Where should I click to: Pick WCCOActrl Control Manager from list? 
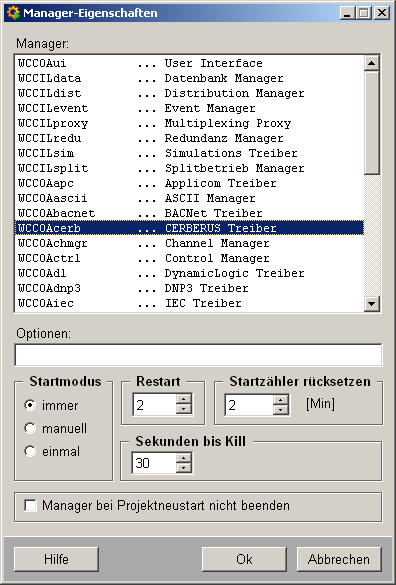pyautogui.click(x=189, y=258)
